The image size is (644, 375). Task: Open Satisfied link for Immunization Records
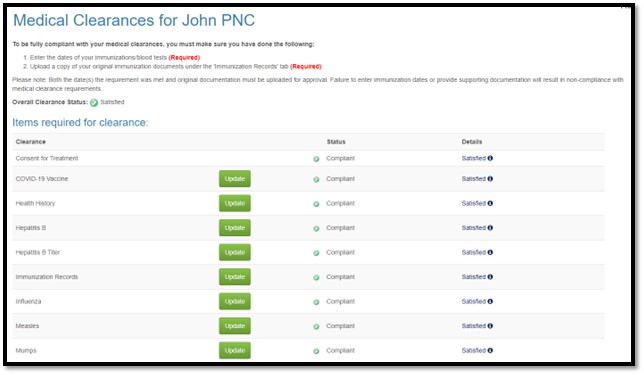[474, 277]
